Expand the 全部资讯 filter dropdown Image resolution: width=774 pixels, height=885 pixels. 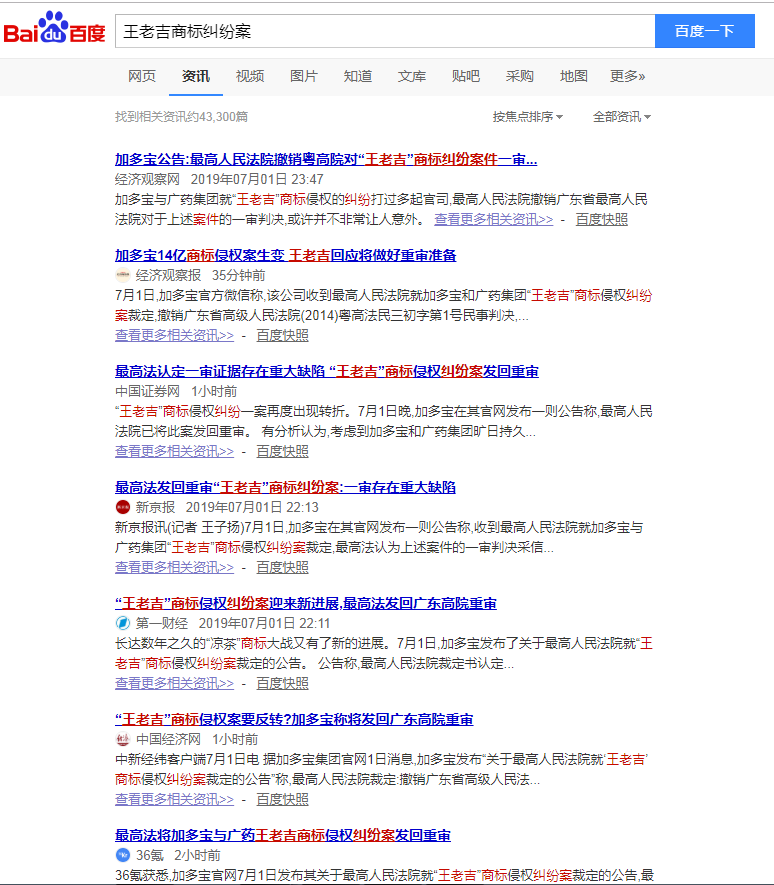pyautogui.click(x=621, y=117)
